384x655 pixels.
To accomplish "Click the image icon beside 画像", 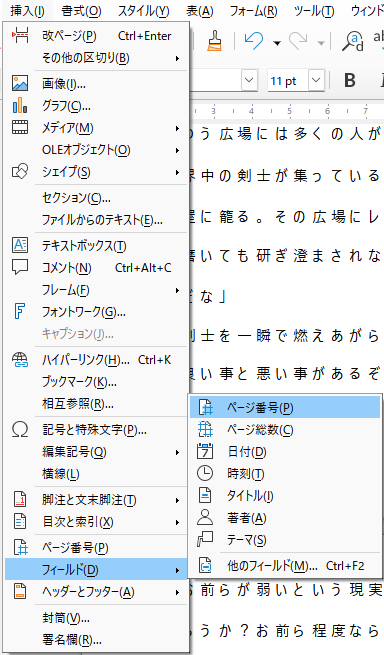I will click(20, 84).
